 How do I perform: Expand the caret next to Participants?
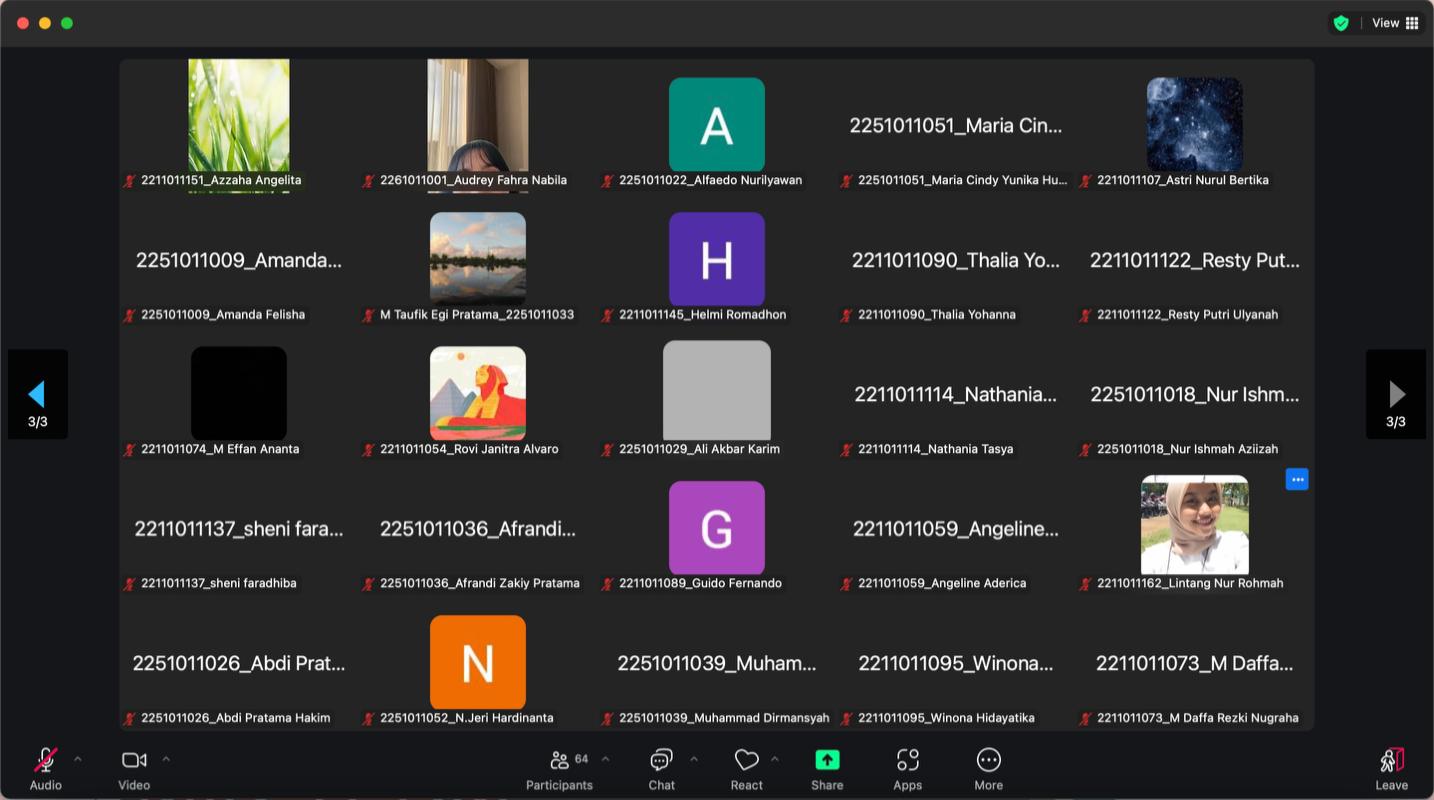point(605,759)
